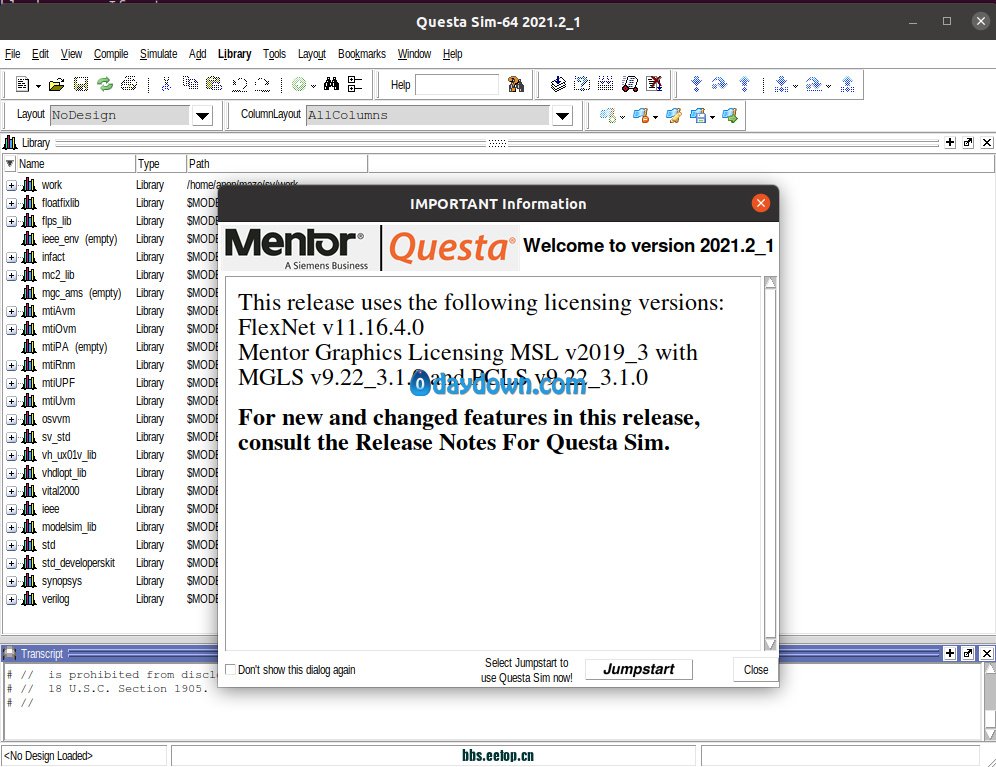996x767 pixels.
Task: Click the layered-windows icon with floppy disk
Action: tap(698, 116)
